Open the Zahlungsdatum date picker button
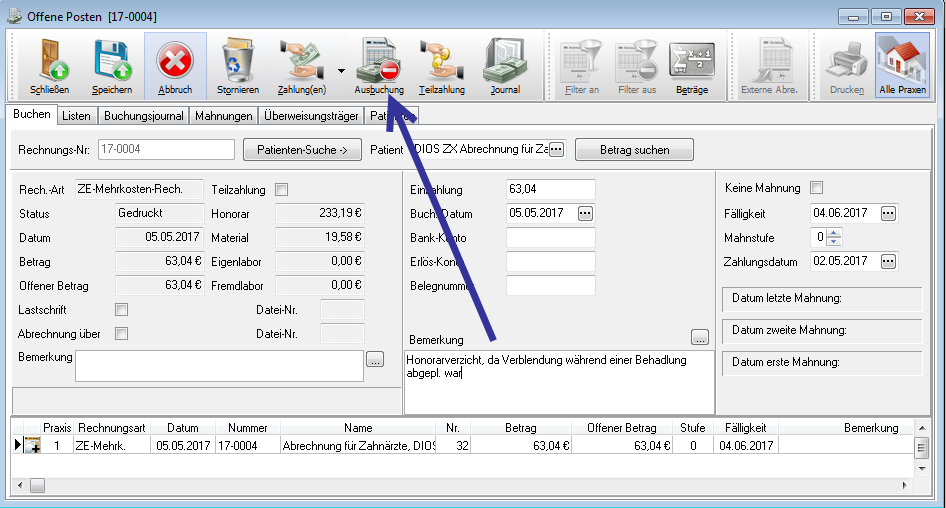The height and width of the screenshot is (508, 946). [x=888, y=261]
